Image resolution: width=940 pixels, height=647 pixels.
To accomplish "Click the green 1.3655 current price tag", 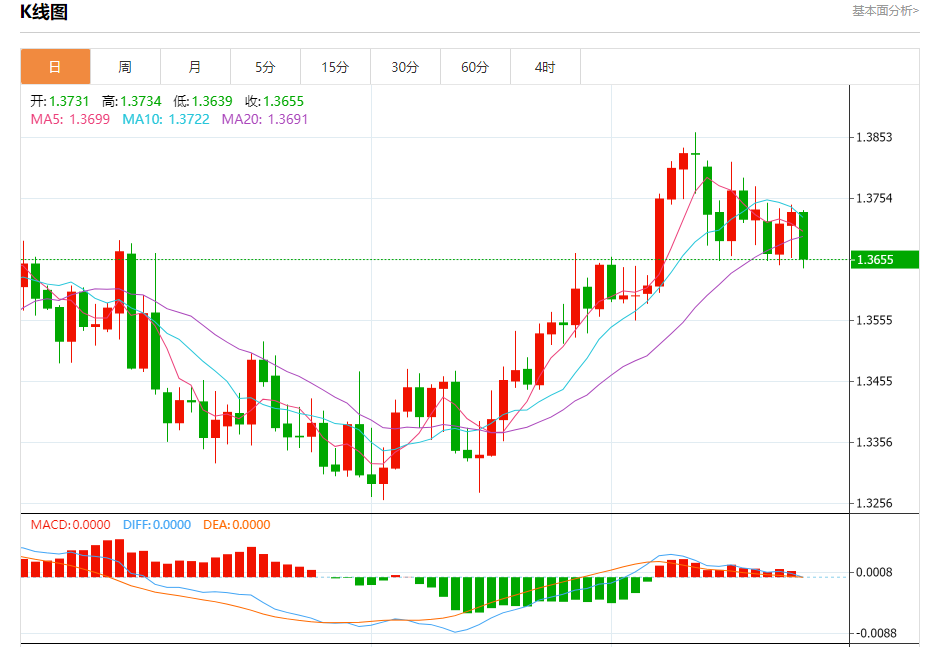I will [885, 260].
